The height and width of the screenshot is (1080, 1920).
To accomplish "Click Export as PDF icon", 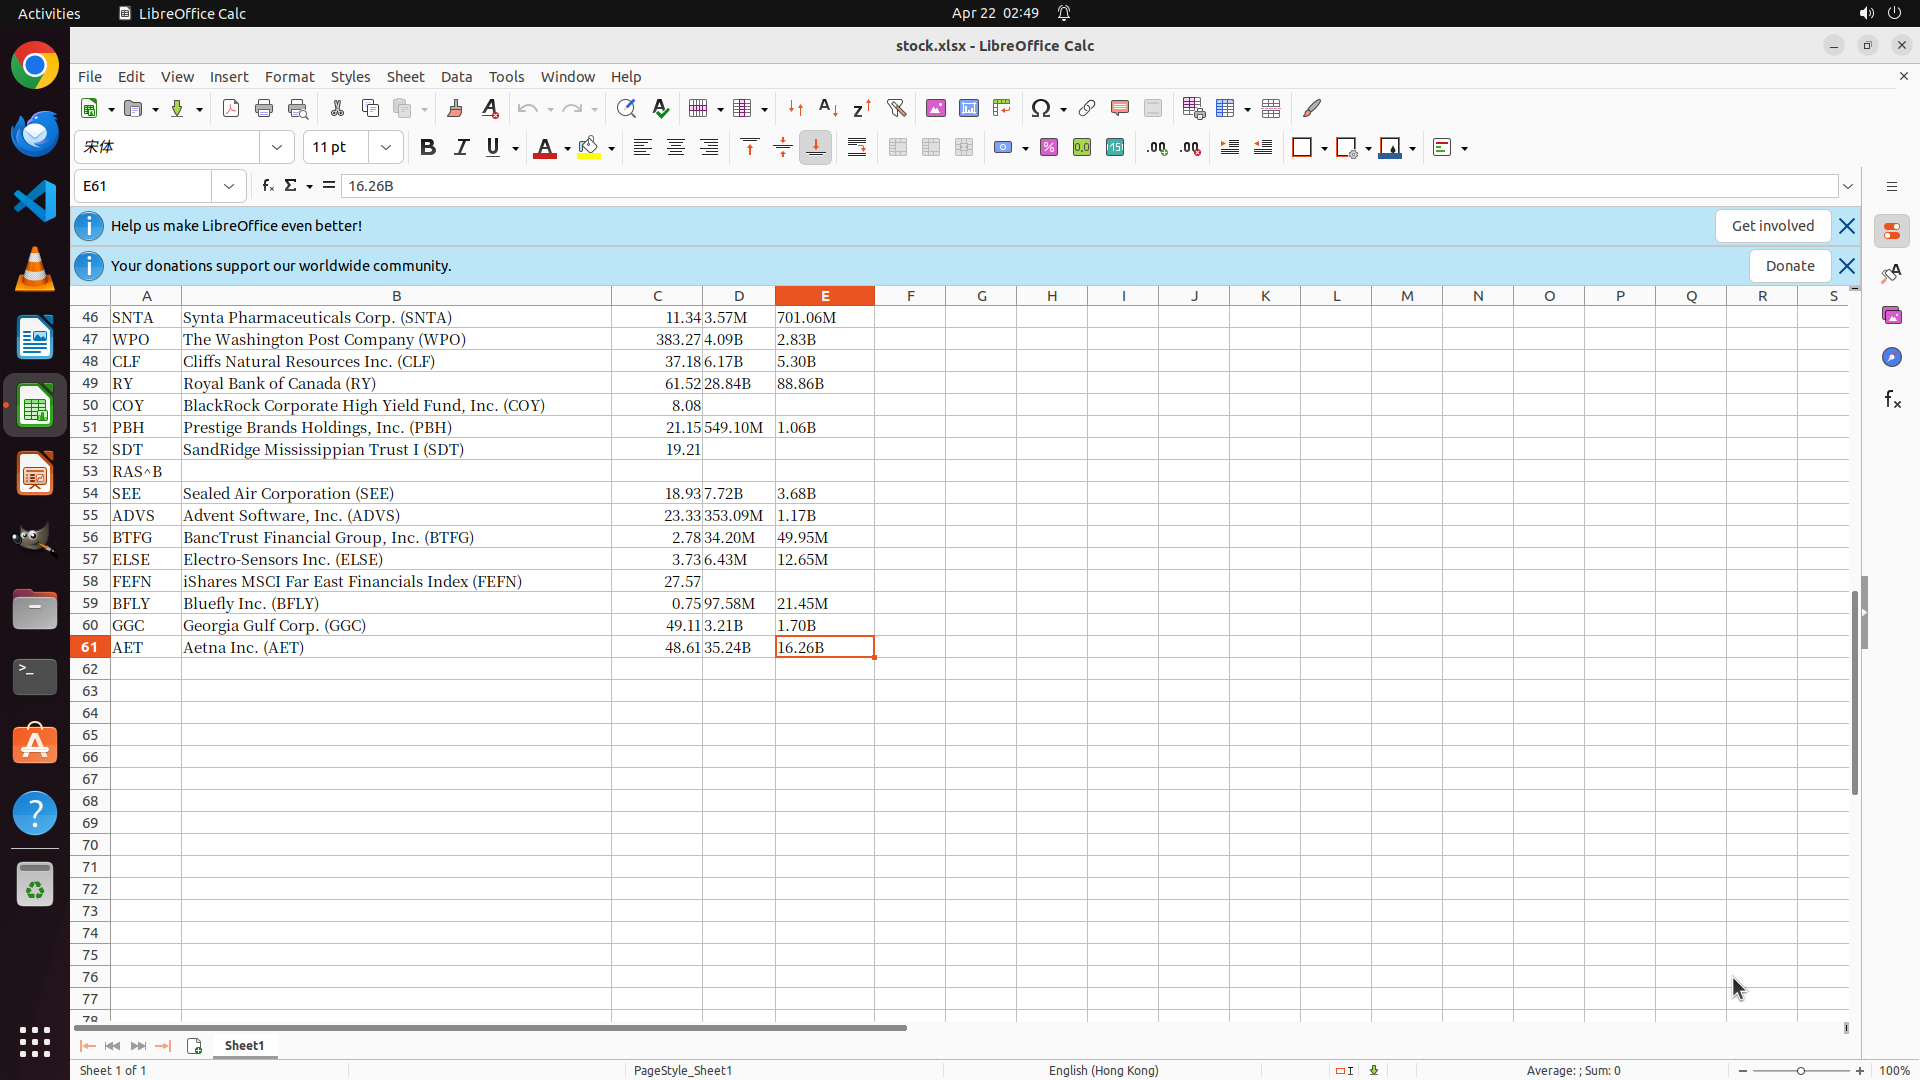I will (x=231, y=108).
